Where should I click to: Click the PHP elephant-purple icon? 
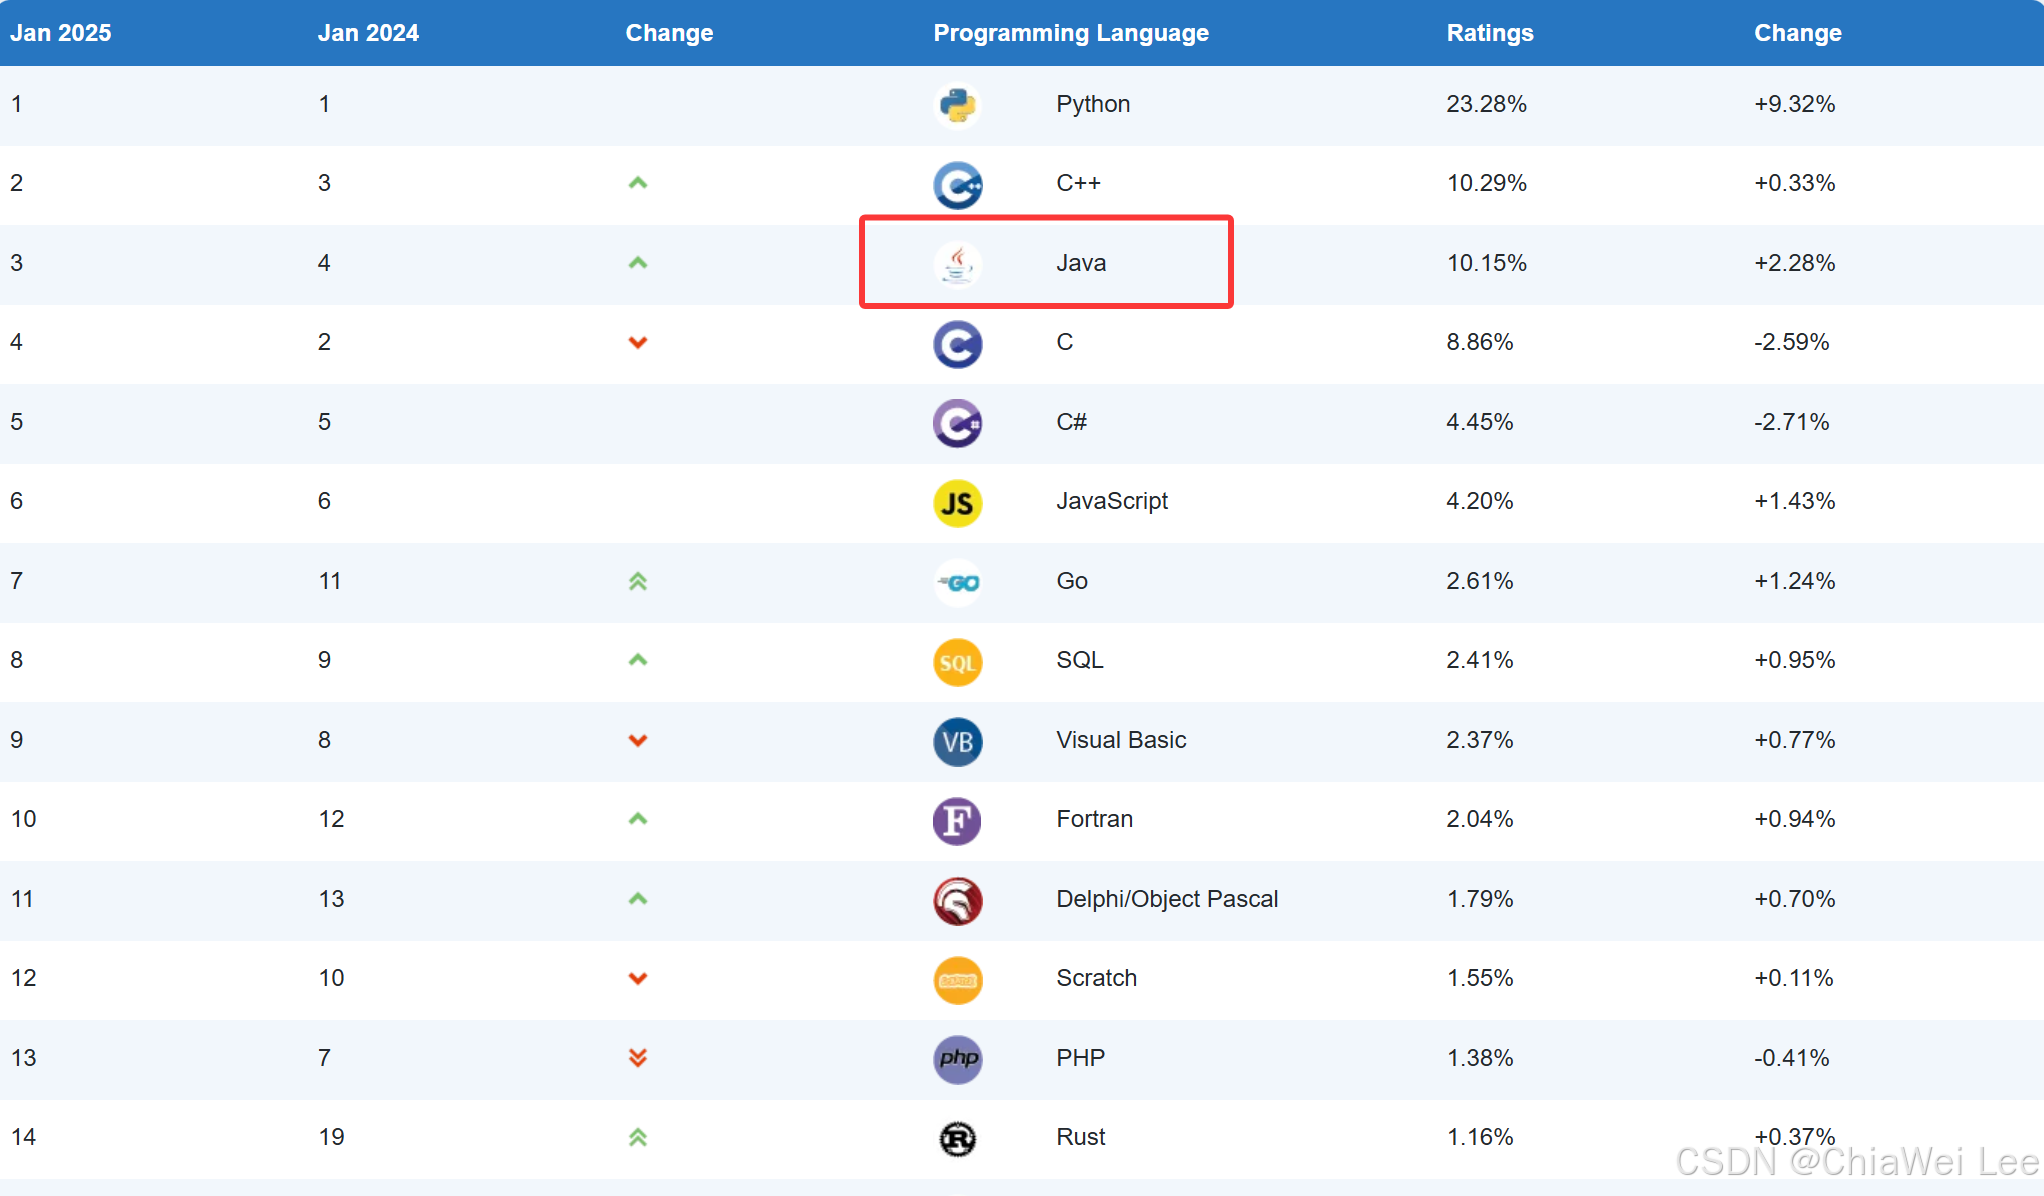957,1059
